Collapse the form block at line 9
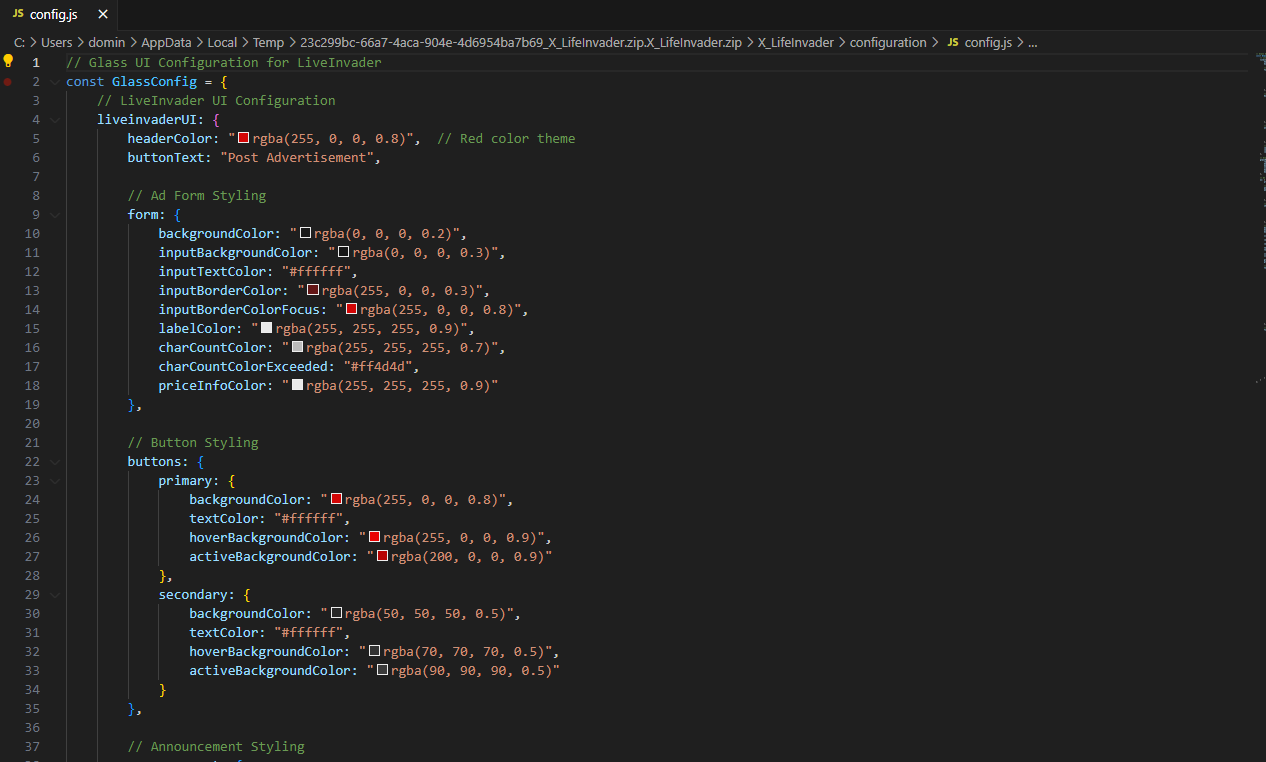Screen dimensions: 1266x762 pyautogui.click(x=55, y=214)
